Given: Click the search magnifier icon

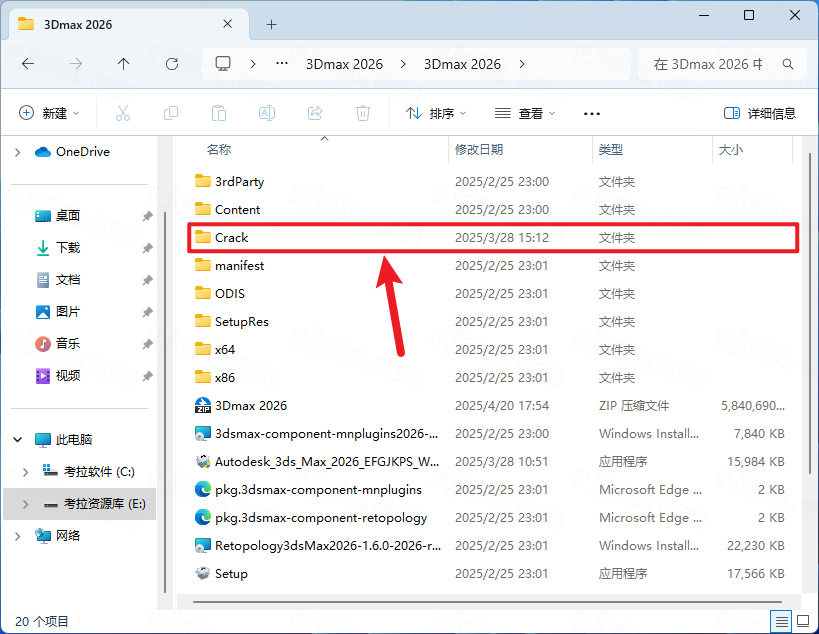Looking at the screenshot, I should pos(788,64).
